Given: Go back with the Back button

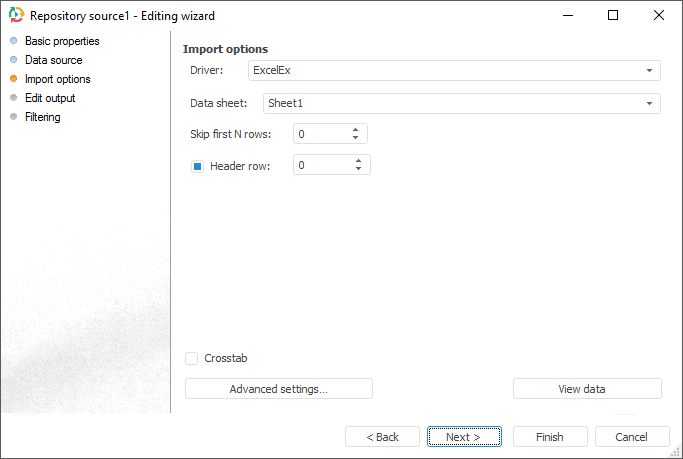Looking at the screenshot, I should (x=382, y=437).
